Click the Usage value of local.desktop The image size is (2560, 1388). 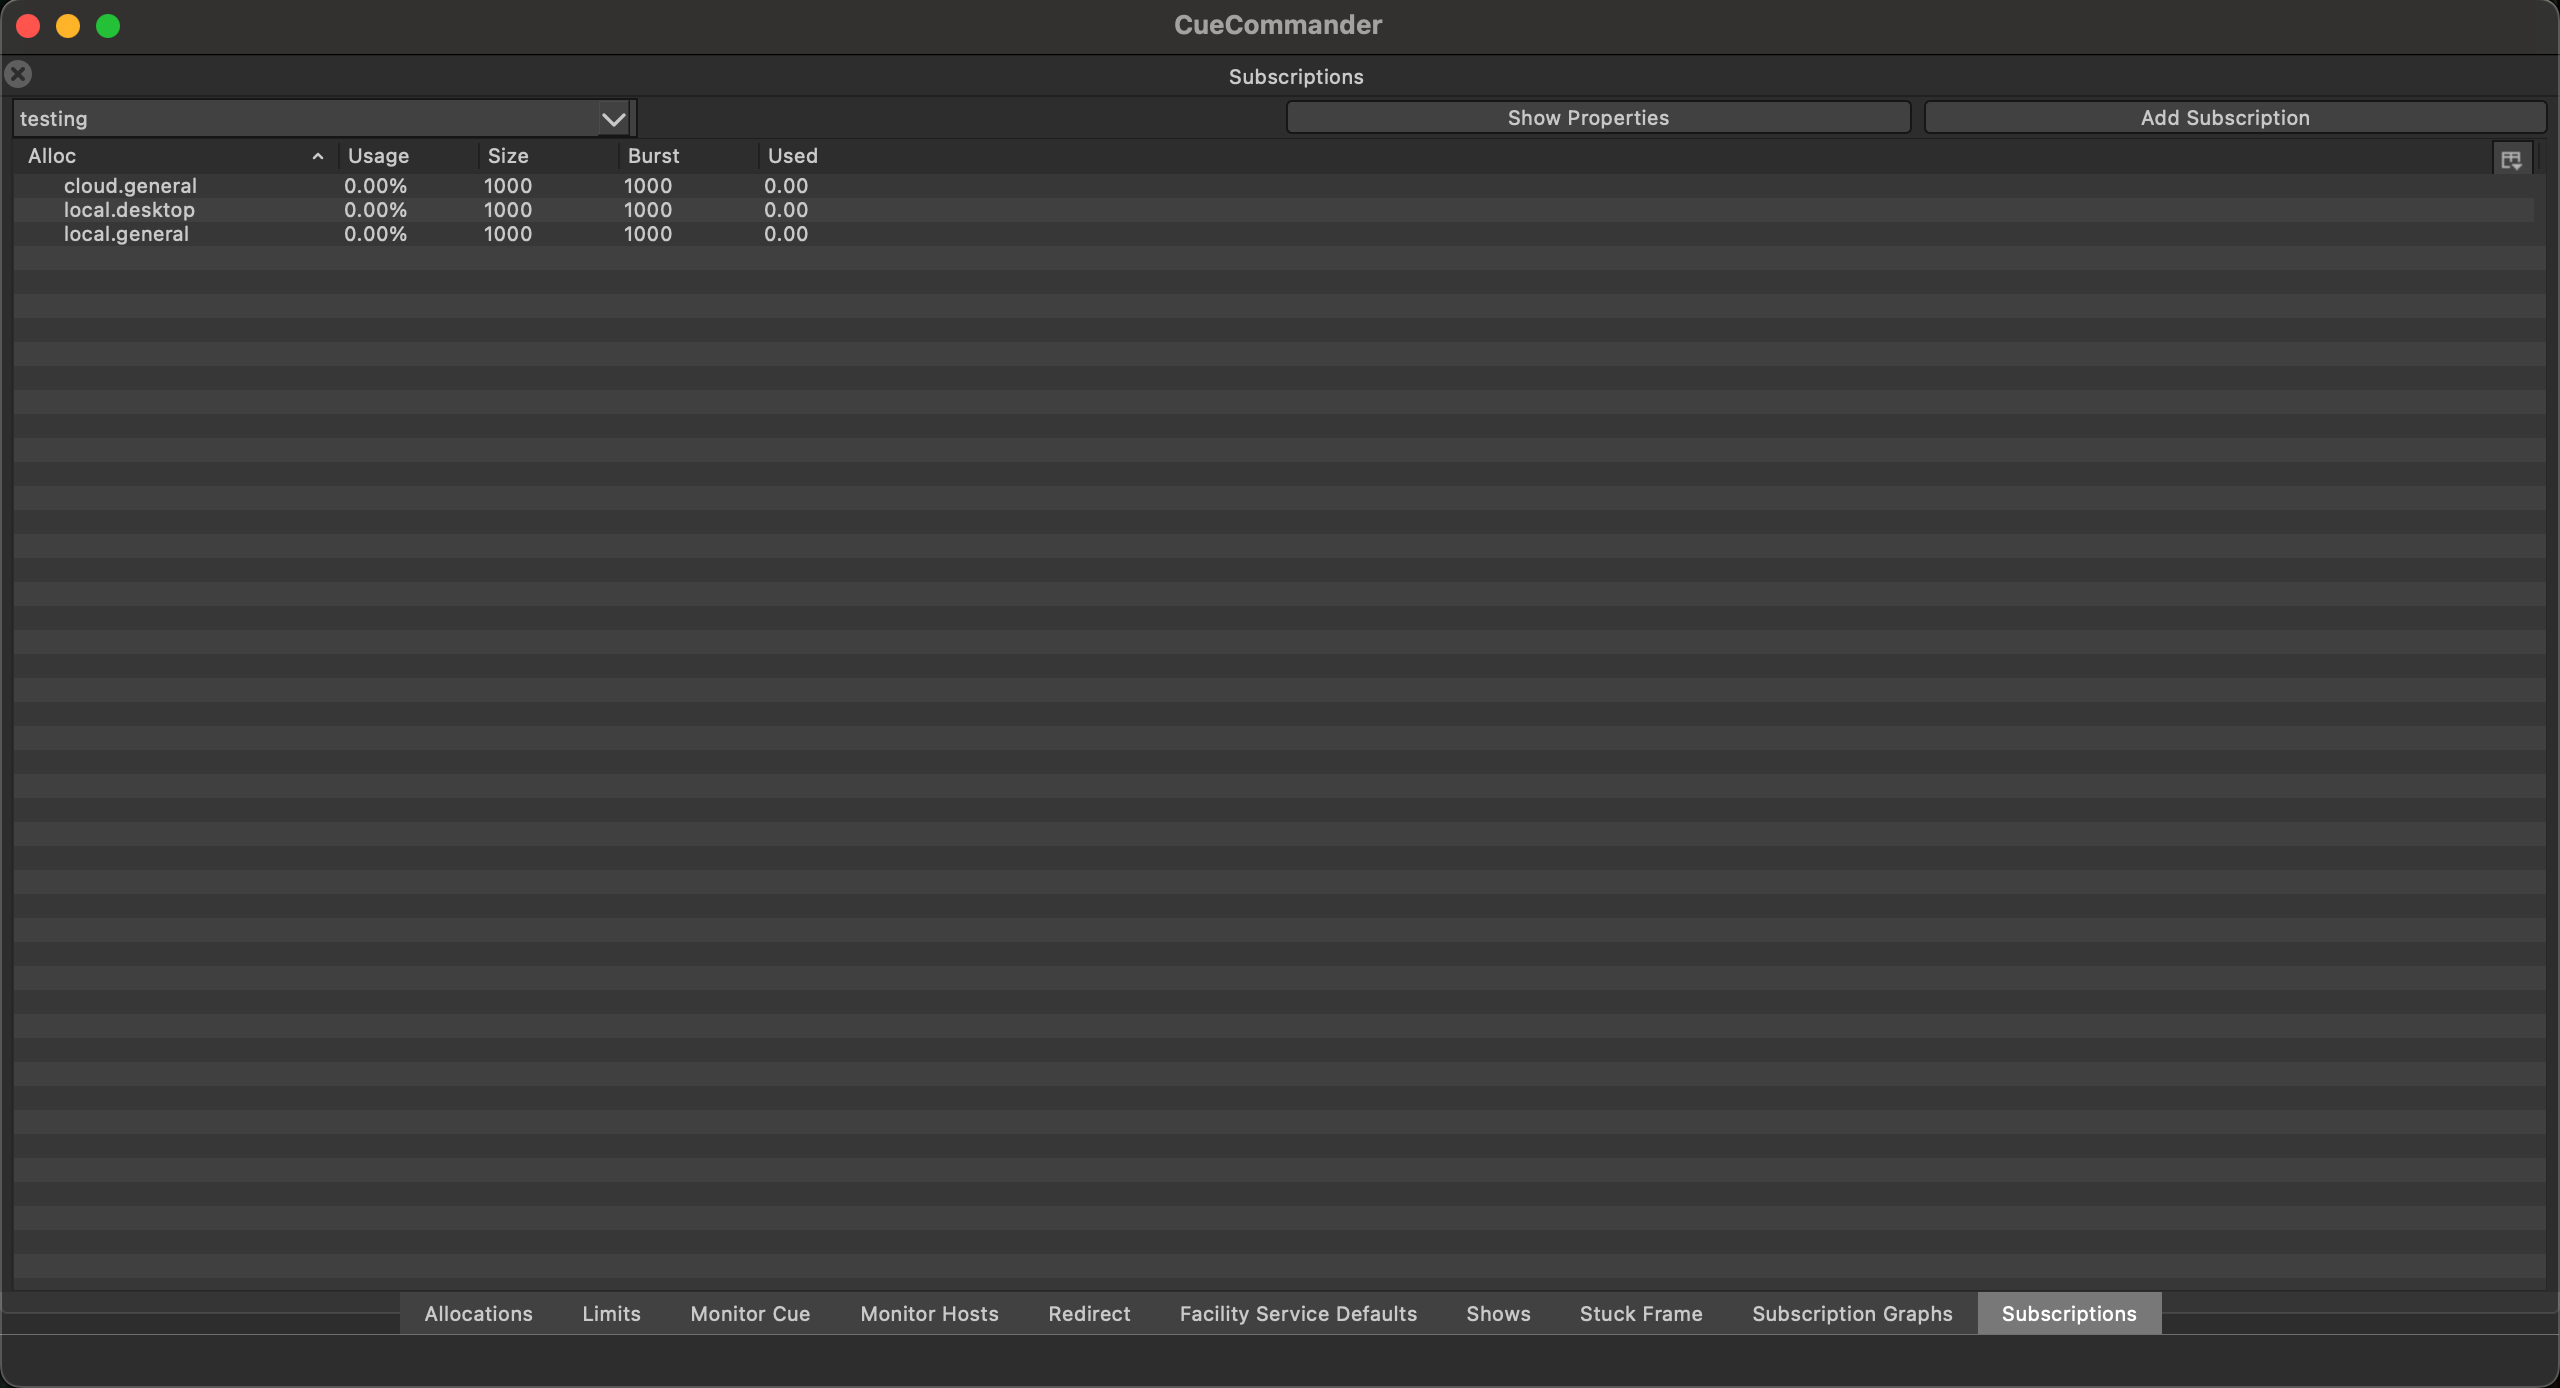click(x=375, y=210)
